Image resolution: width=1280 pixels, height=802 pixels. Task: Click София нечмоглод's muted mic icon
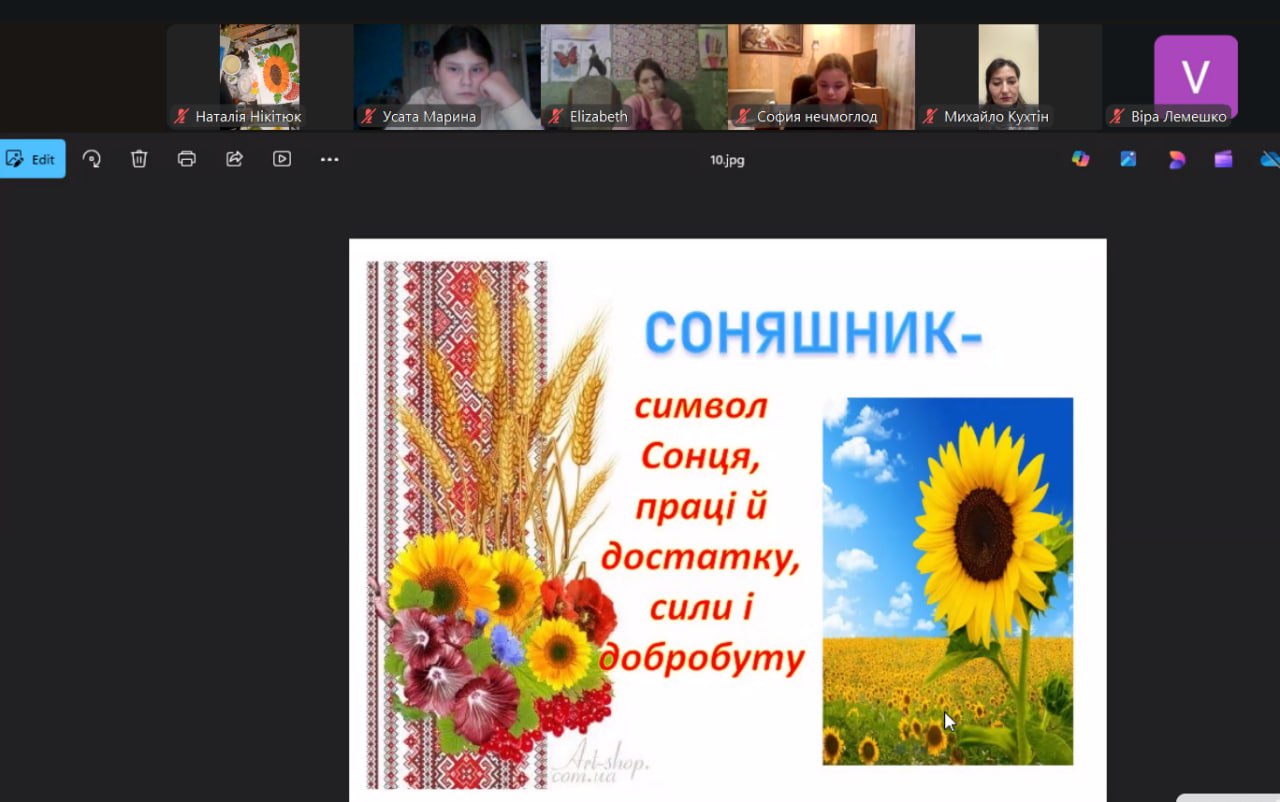tap(743, 117)
